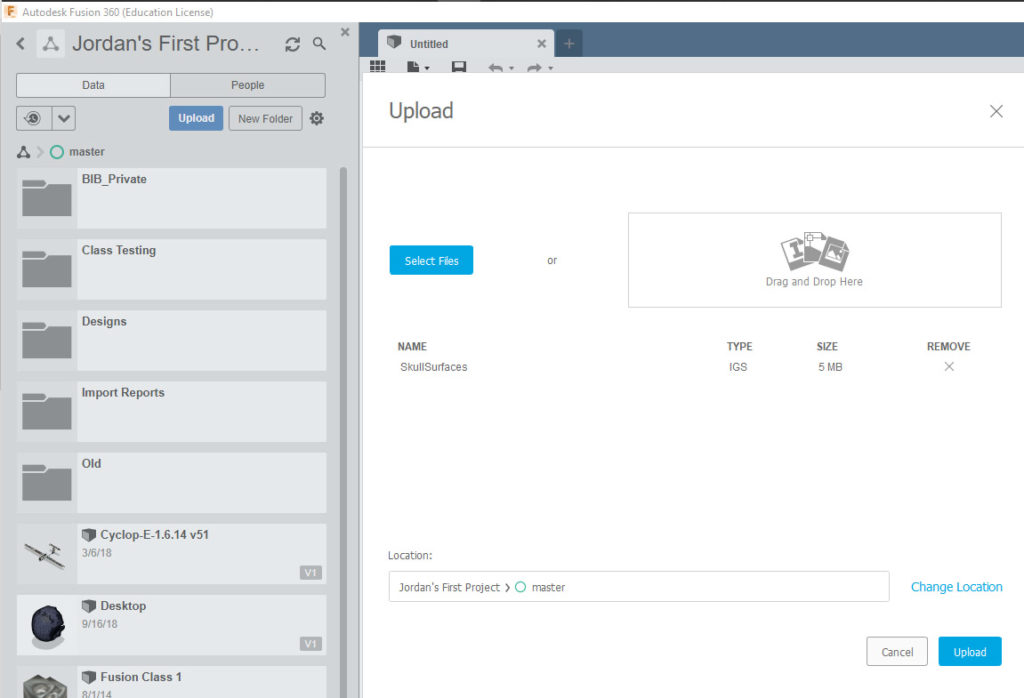Select the Data tab

(x=93, y=85)
